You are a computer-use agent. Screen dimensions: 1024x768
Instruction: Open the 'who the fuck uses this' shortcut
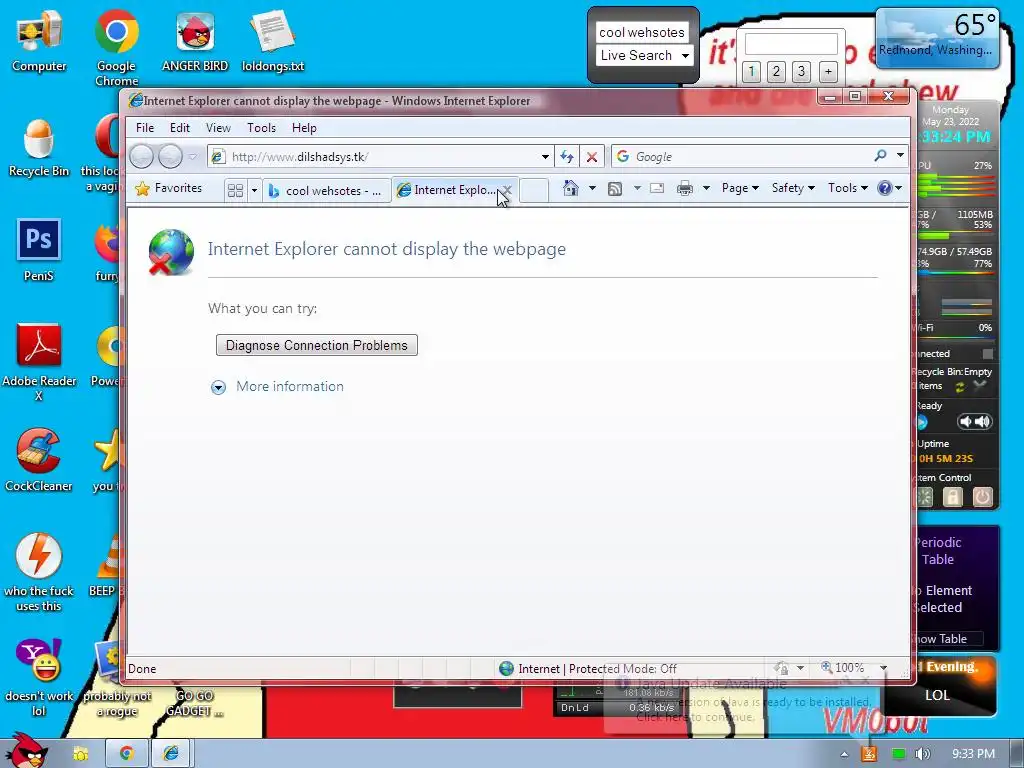pos(39,573)
